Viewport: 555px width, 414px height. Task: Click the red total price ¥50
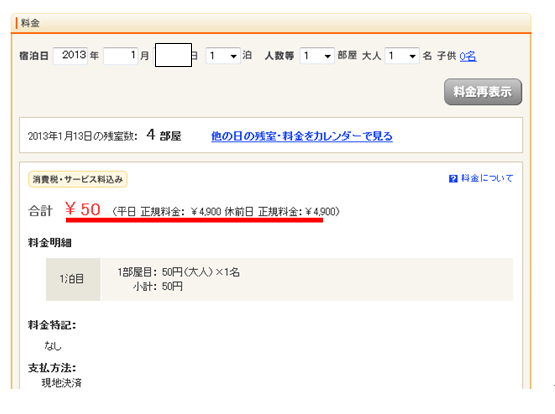(83, 209)
